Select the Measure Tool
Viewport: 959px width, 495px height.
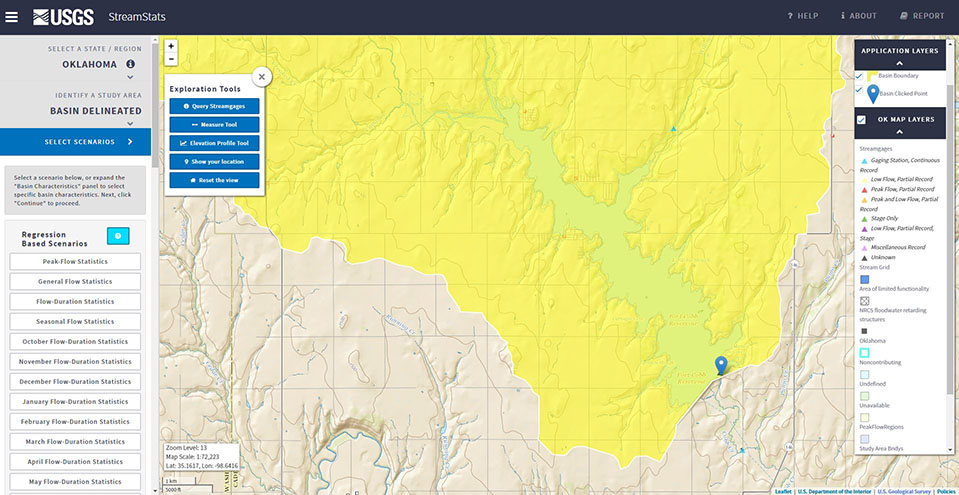coord(214,124)
